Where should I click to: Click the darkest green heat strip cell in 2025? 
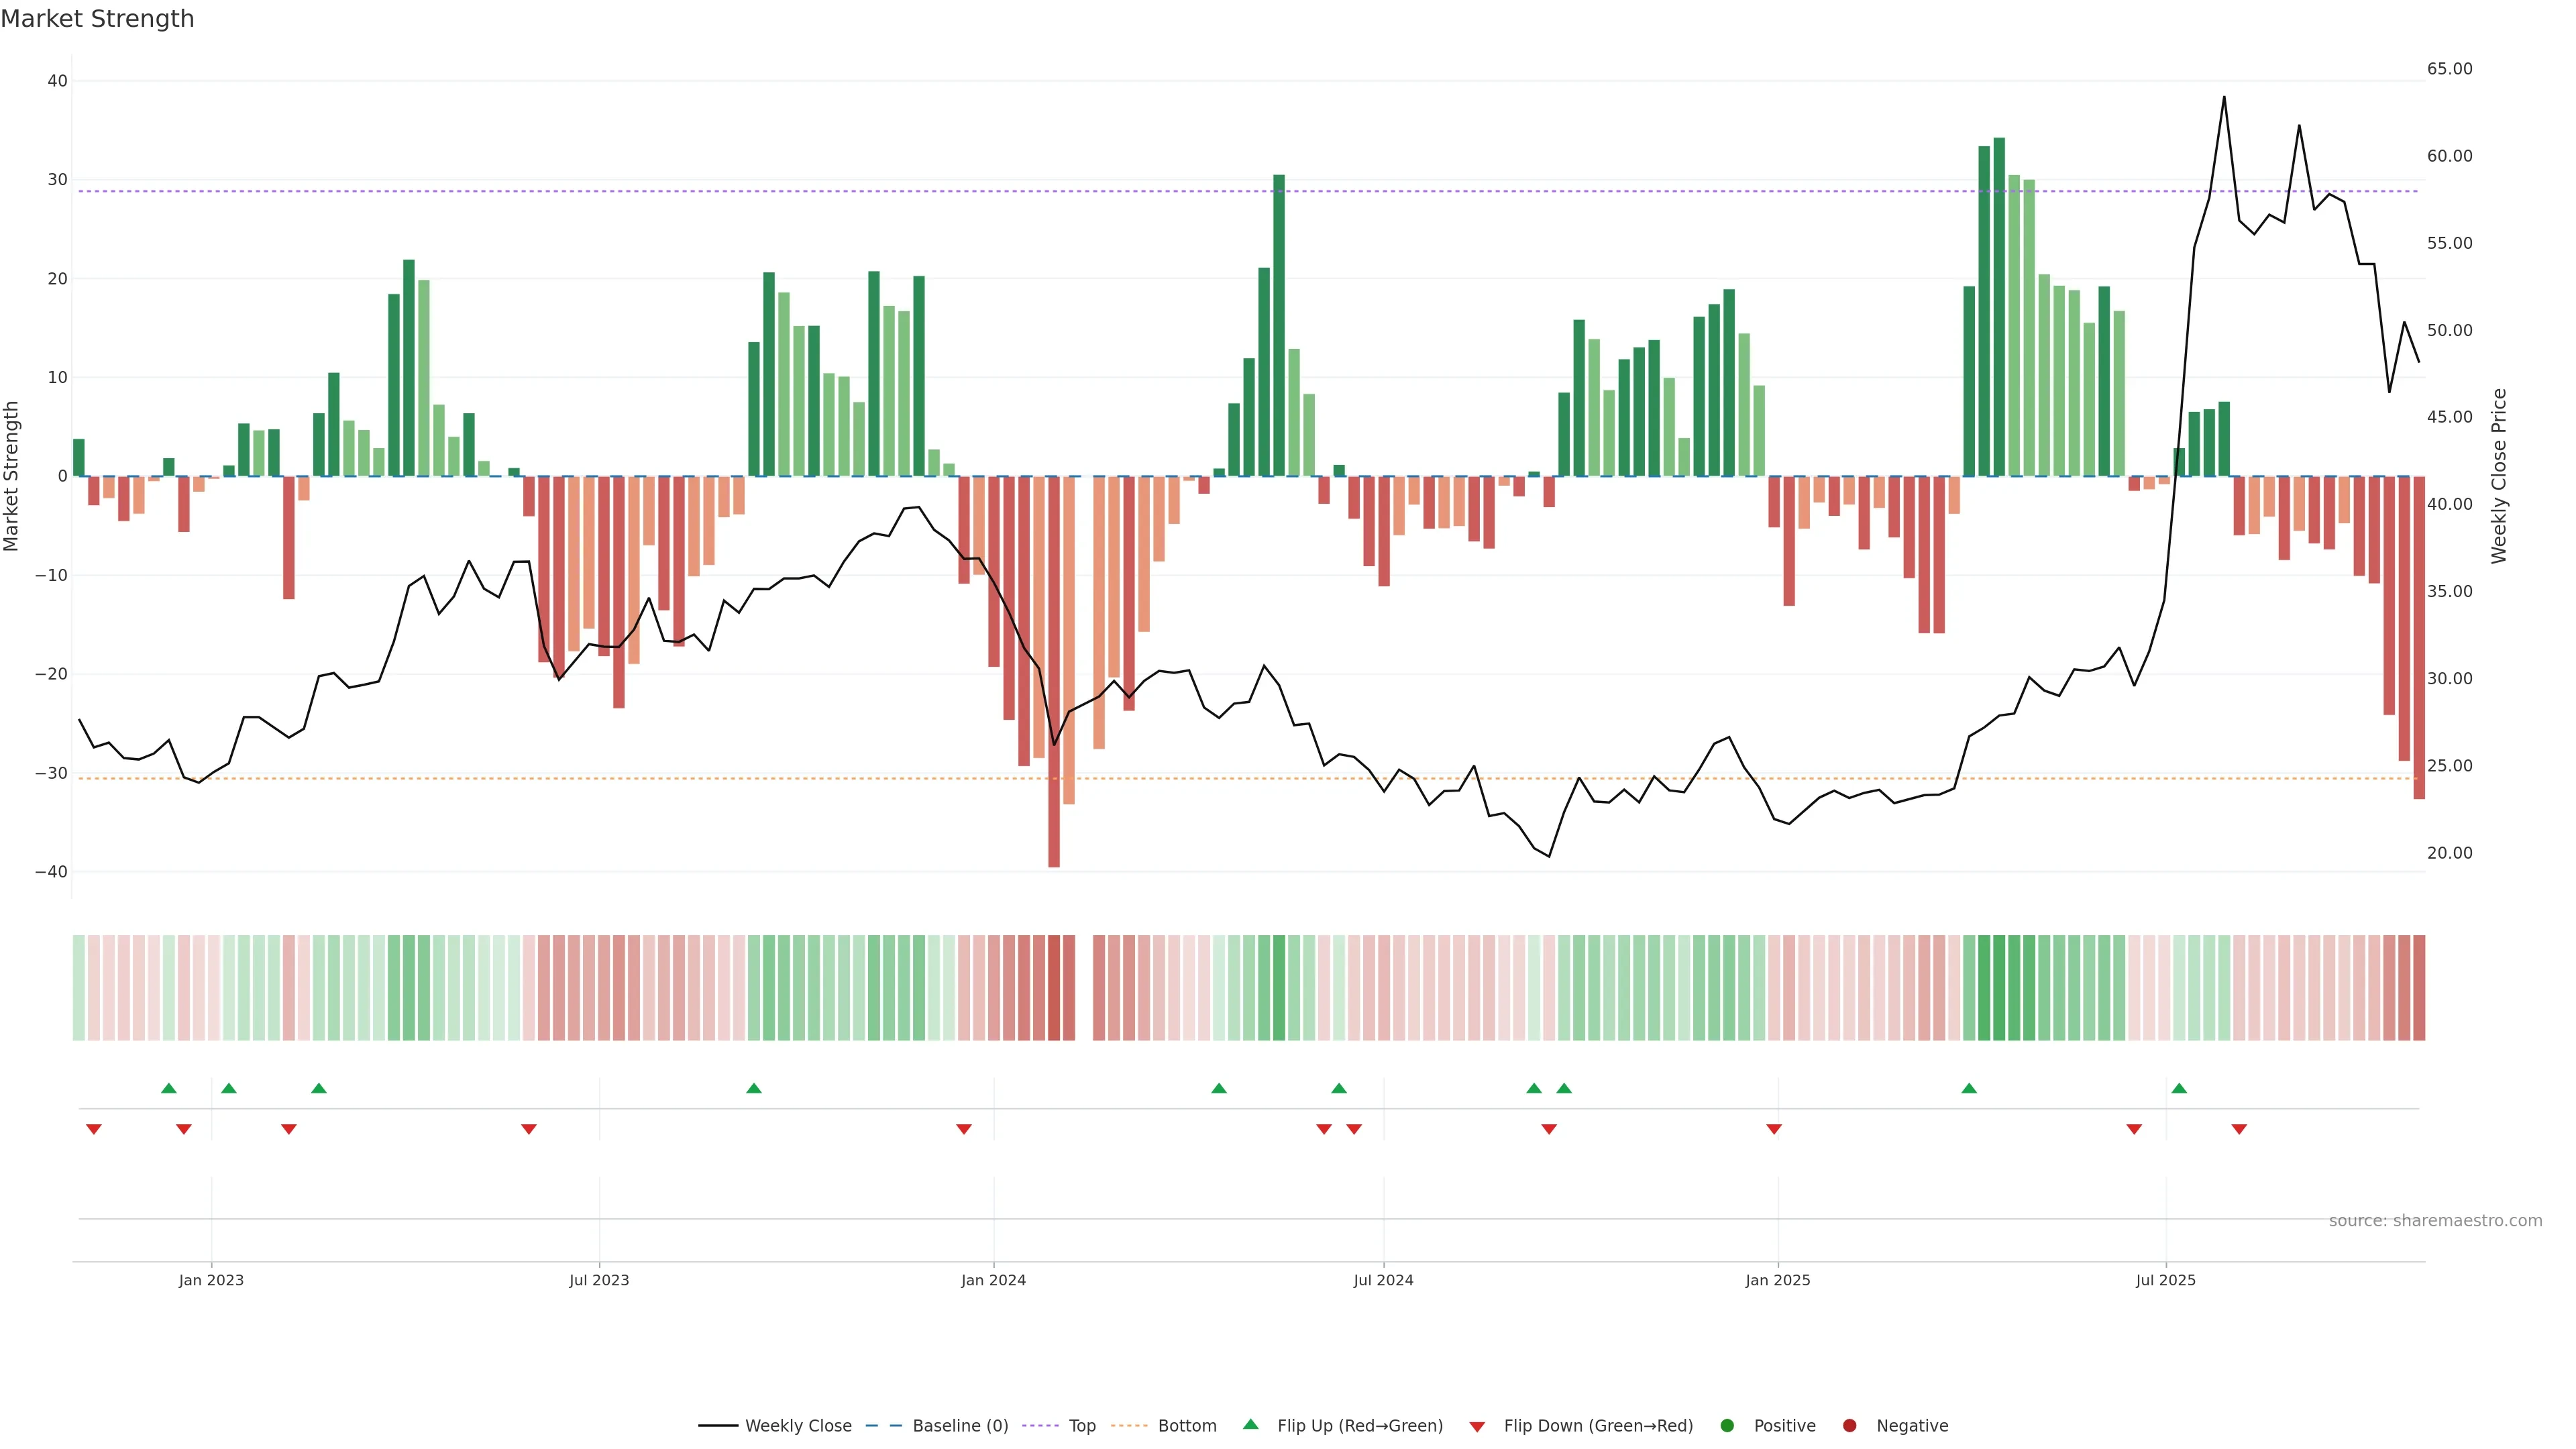[x=1999, y=987]
